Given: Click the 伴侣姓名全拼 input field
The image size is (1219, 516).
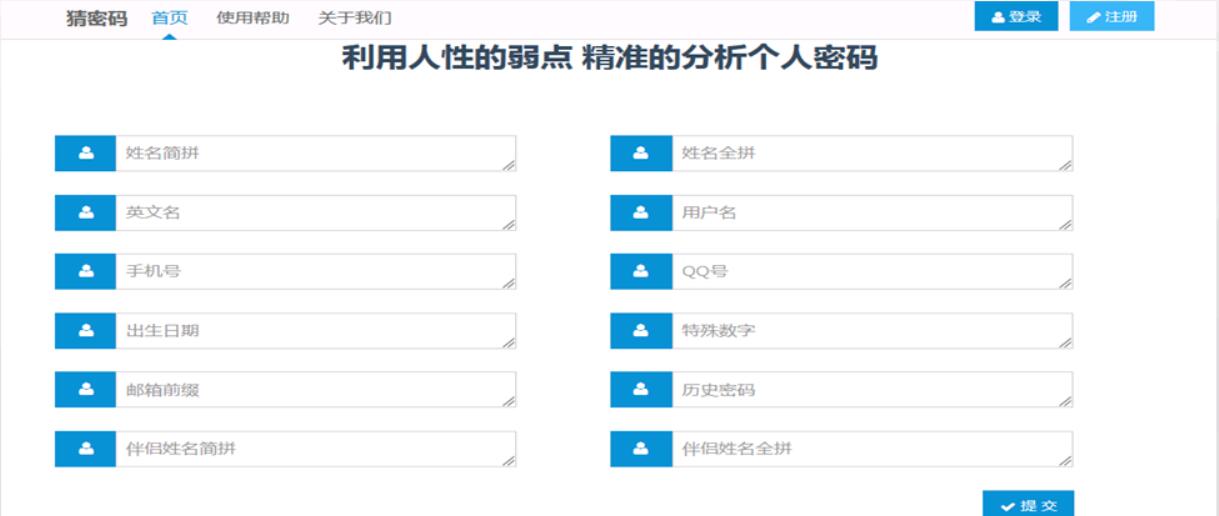Looking at the screenshot, I should point(872,449).
